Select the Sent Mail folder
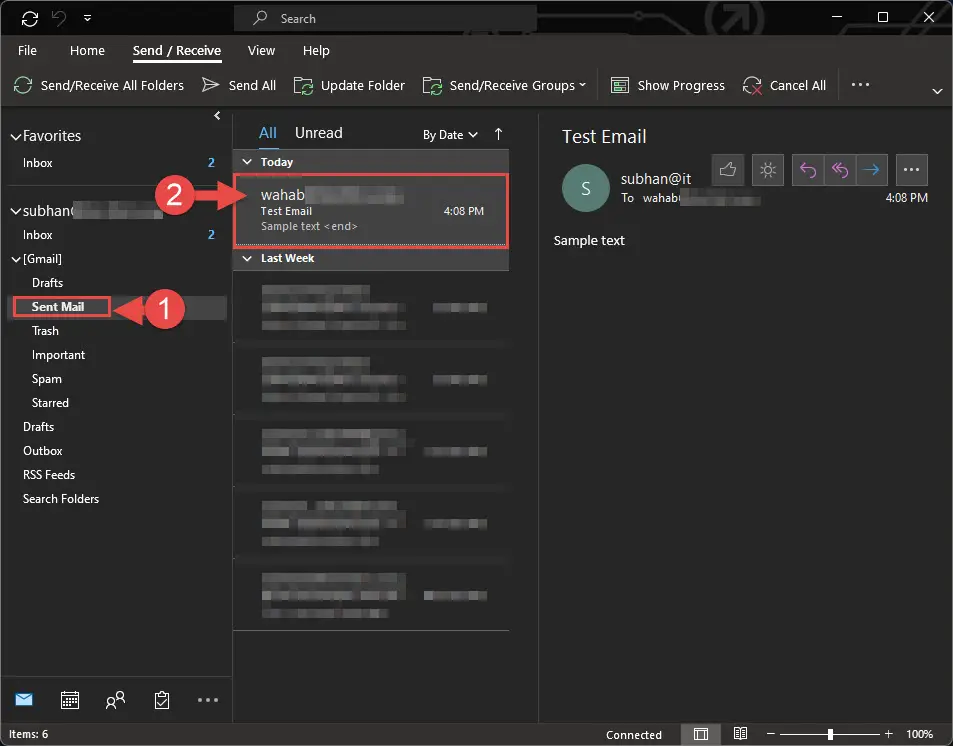This screenshot has height=746, width=953. (58, 306)
